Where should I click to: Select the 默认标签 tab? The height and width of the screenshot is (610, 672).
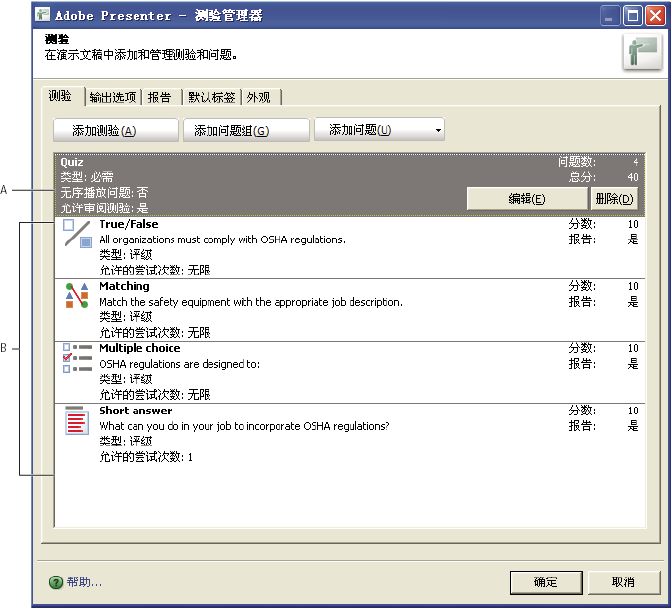[x=211, y=97]
